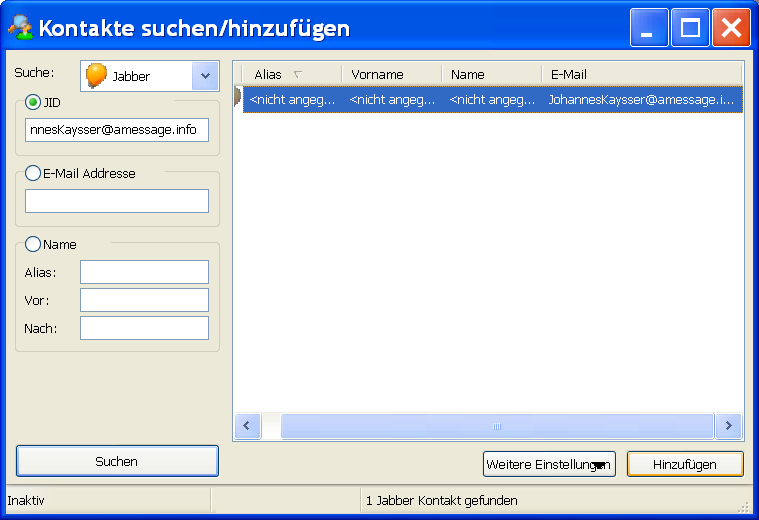
Task: Click into the JID text field
Action: tap(117, 130)
